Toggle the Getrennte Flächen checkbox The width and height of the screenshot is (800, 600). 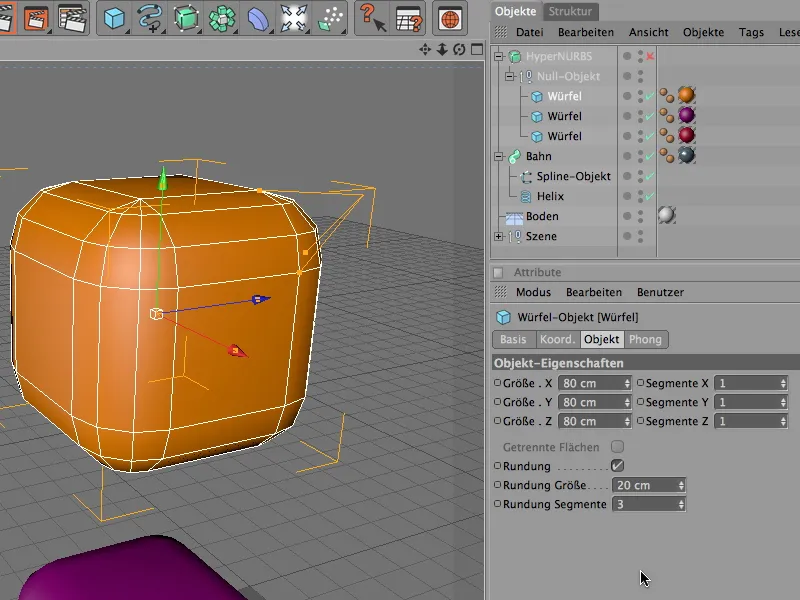pos(617,447)
